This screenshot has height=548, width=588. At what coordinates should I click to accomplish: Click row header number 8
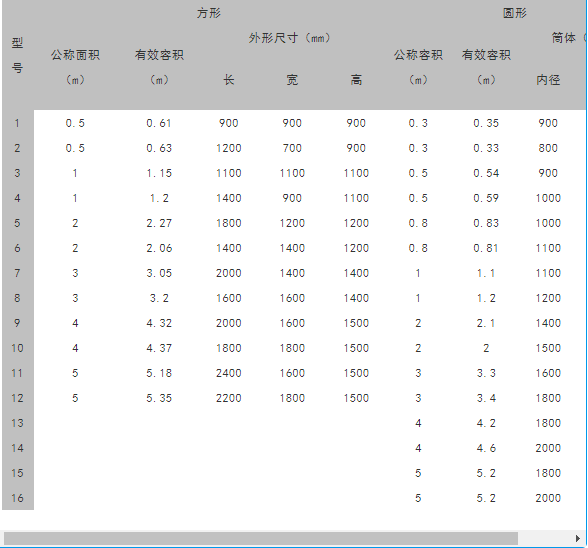(17, 298)
